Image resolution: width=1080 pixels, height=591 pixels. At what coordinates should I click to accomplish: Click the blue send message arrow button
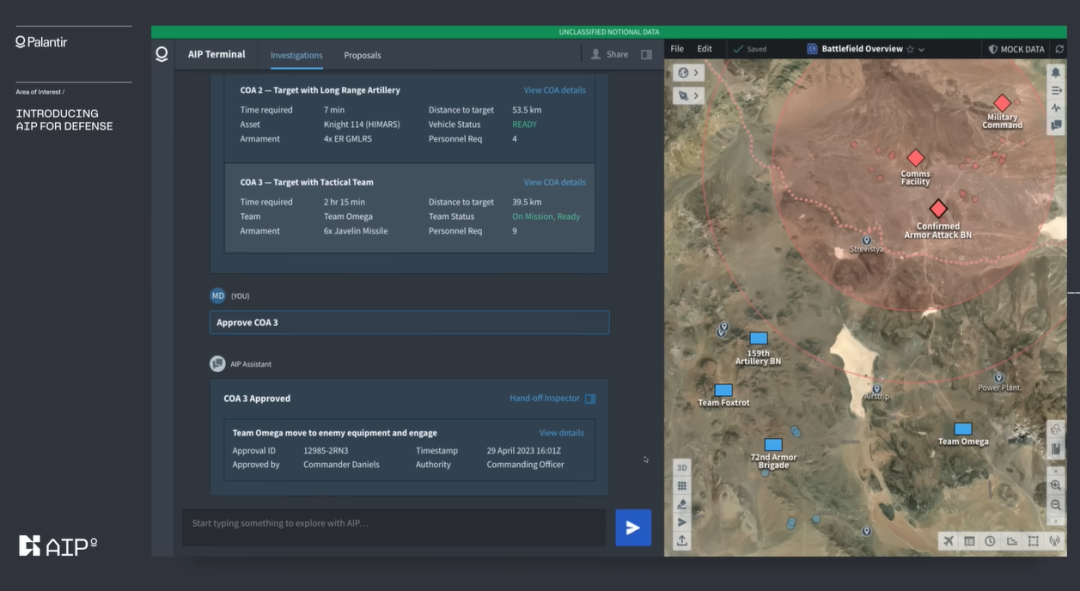coord(633,527)
